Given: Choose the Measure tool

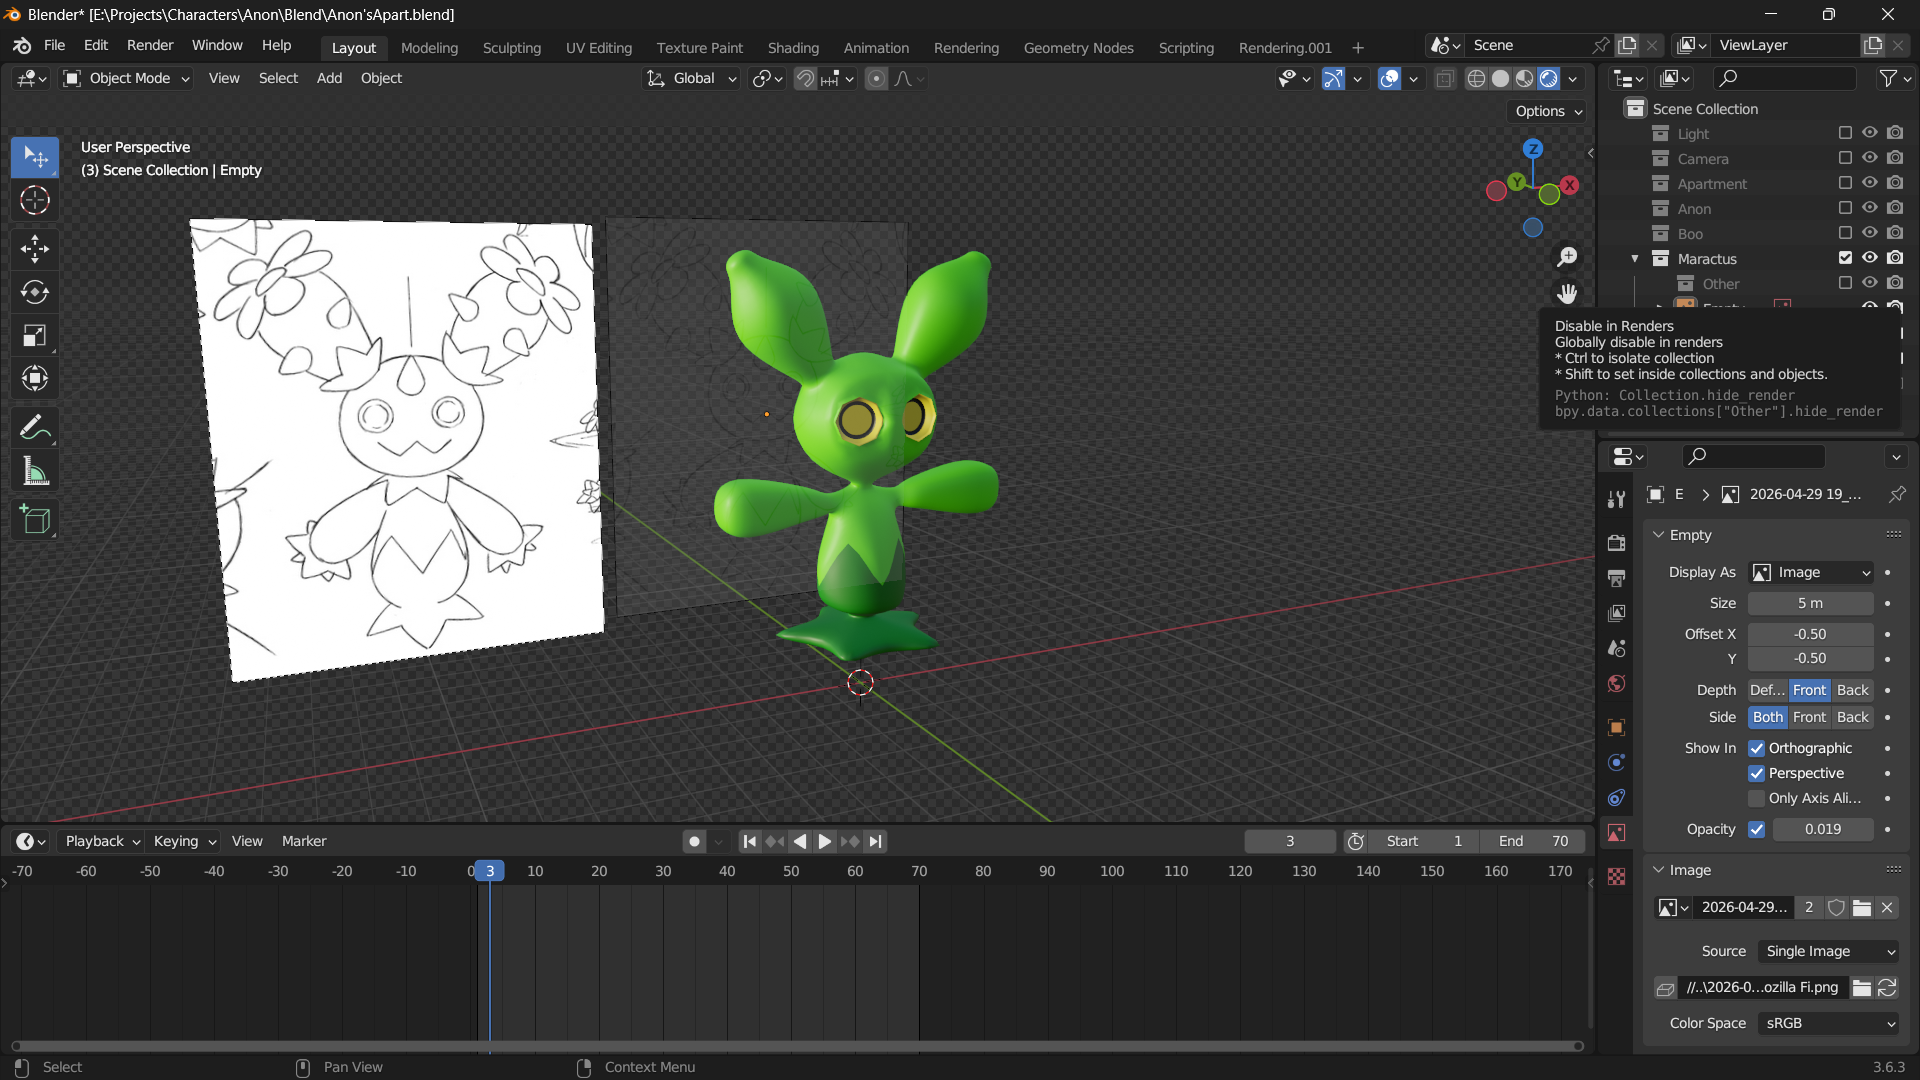Looking at the screenshot, I should pyautogui.click(x=35, y=472).
